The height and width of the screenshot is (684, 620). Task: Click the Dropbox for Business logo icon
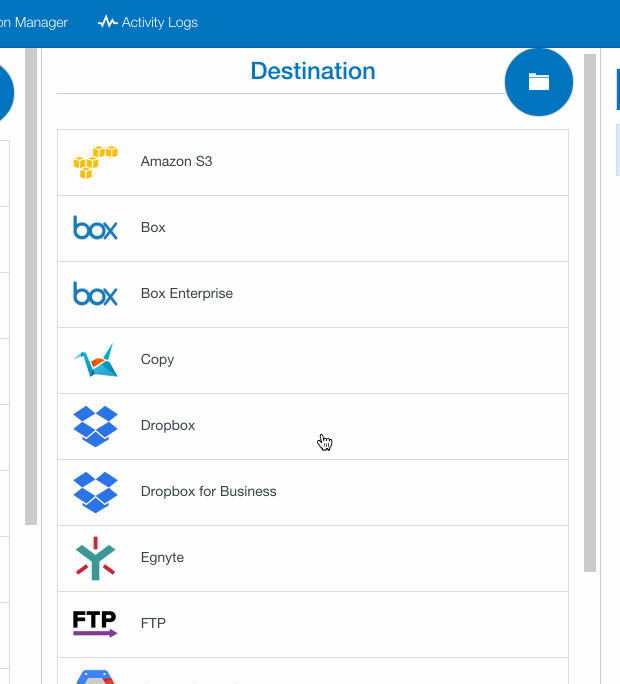[95, 492]
